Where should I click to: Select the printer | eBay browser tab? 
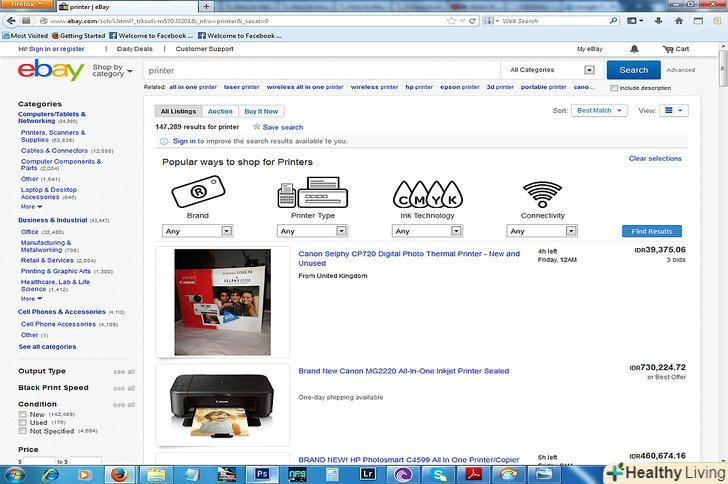tap(126, 7)
